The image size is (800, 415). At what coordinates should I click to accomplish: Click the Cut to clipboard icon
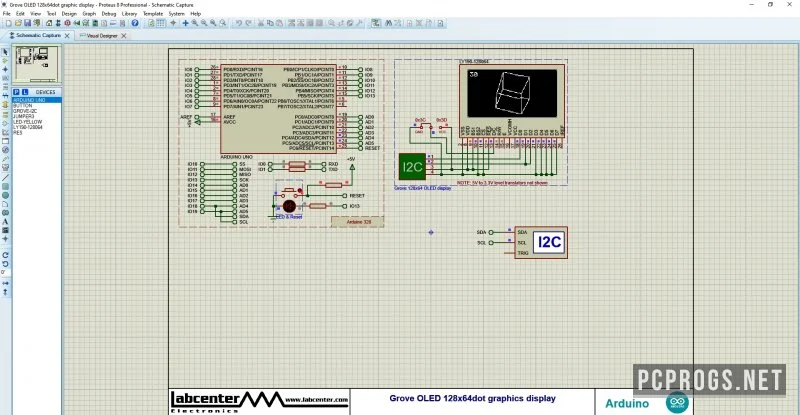261,23
